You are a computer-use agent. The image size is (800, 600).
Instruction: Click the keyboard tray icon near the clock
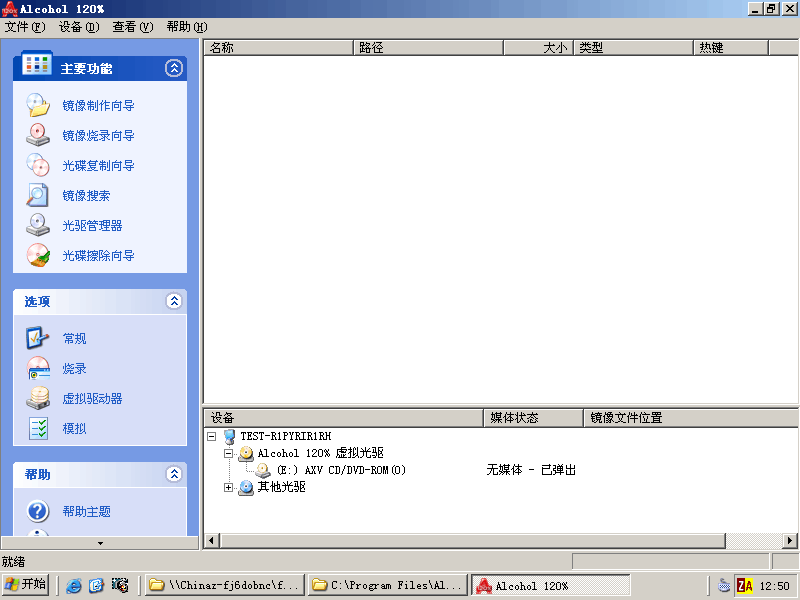pos(724,586)
